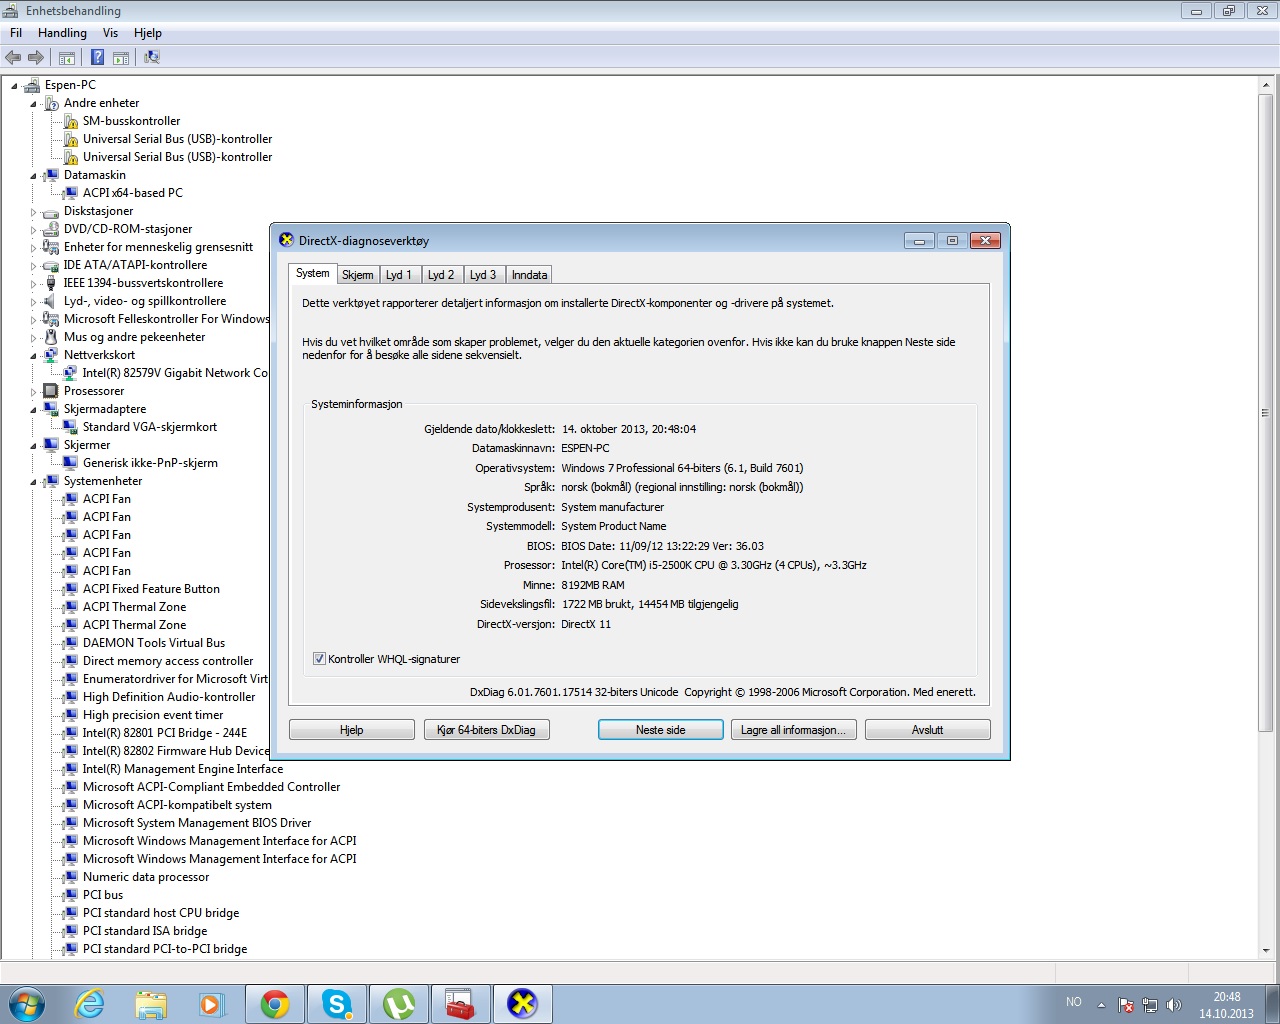This screenshot has height=1024, width=1280.
Task: Open the Vis menu
Action: (x=110, y=33)
